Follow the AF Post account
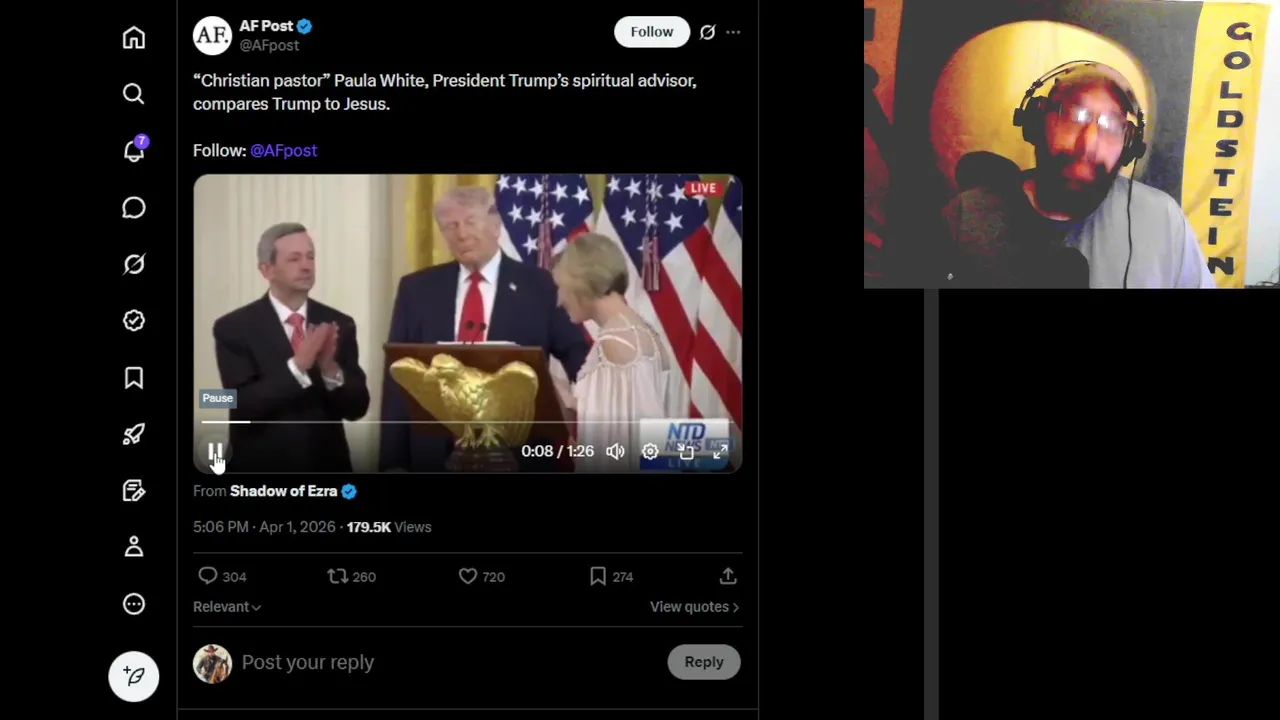 (x=651, y=32)
